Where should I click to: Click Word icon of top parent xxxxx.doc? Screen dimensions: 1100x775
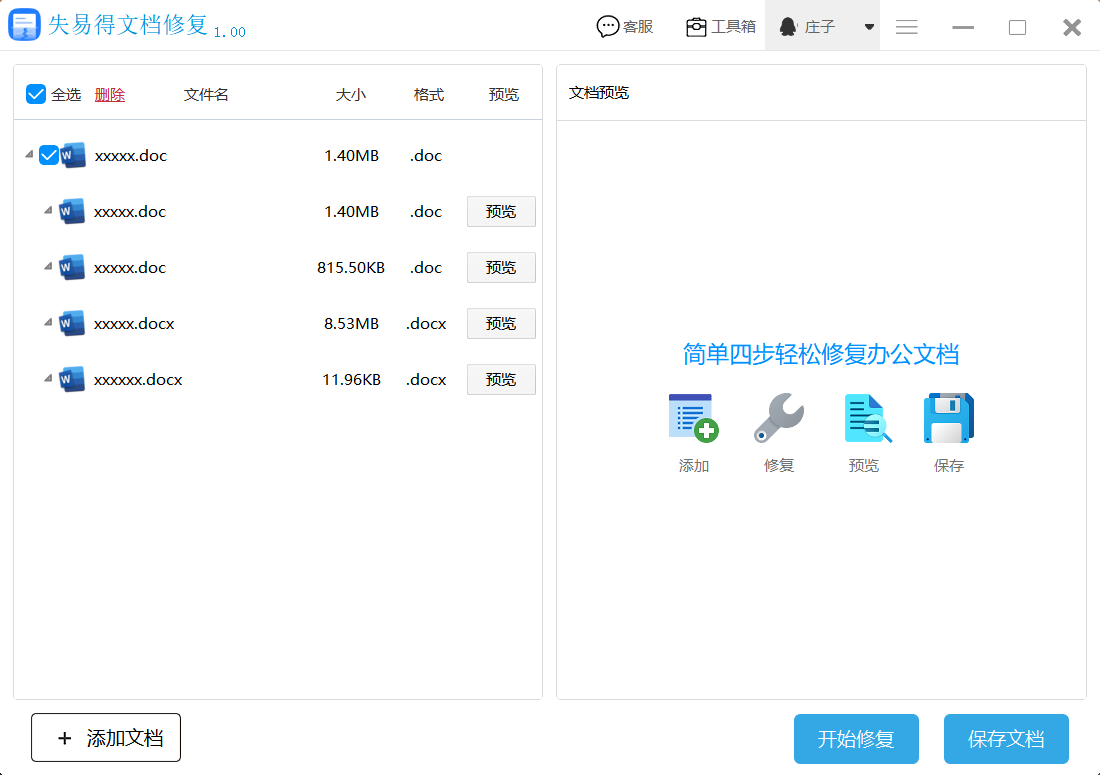(x=73, y=155)
